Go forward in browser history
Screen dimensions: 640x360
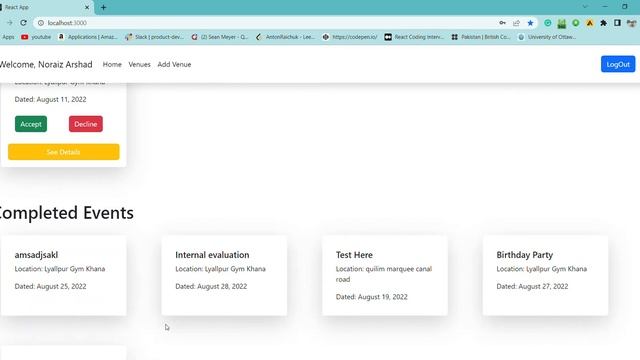[9, 23]
